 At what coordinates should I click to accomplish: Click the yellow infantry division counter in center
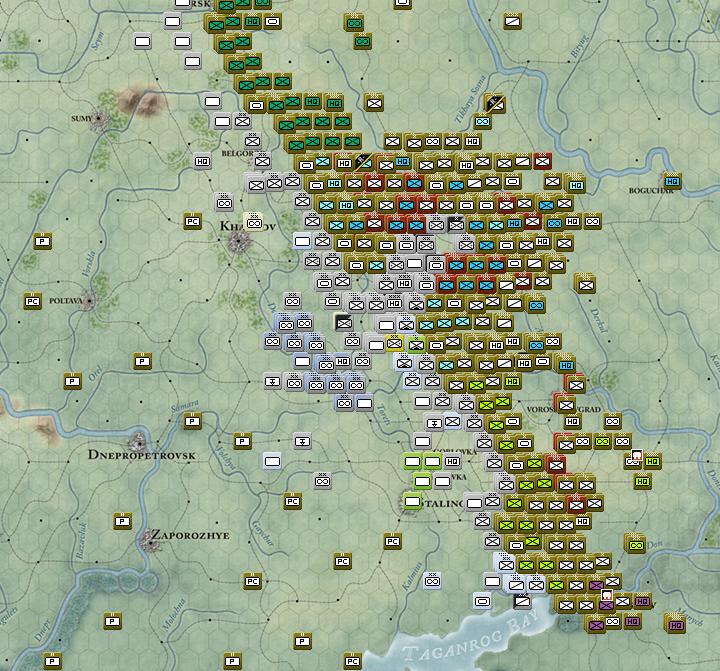[x=394, y=343]
